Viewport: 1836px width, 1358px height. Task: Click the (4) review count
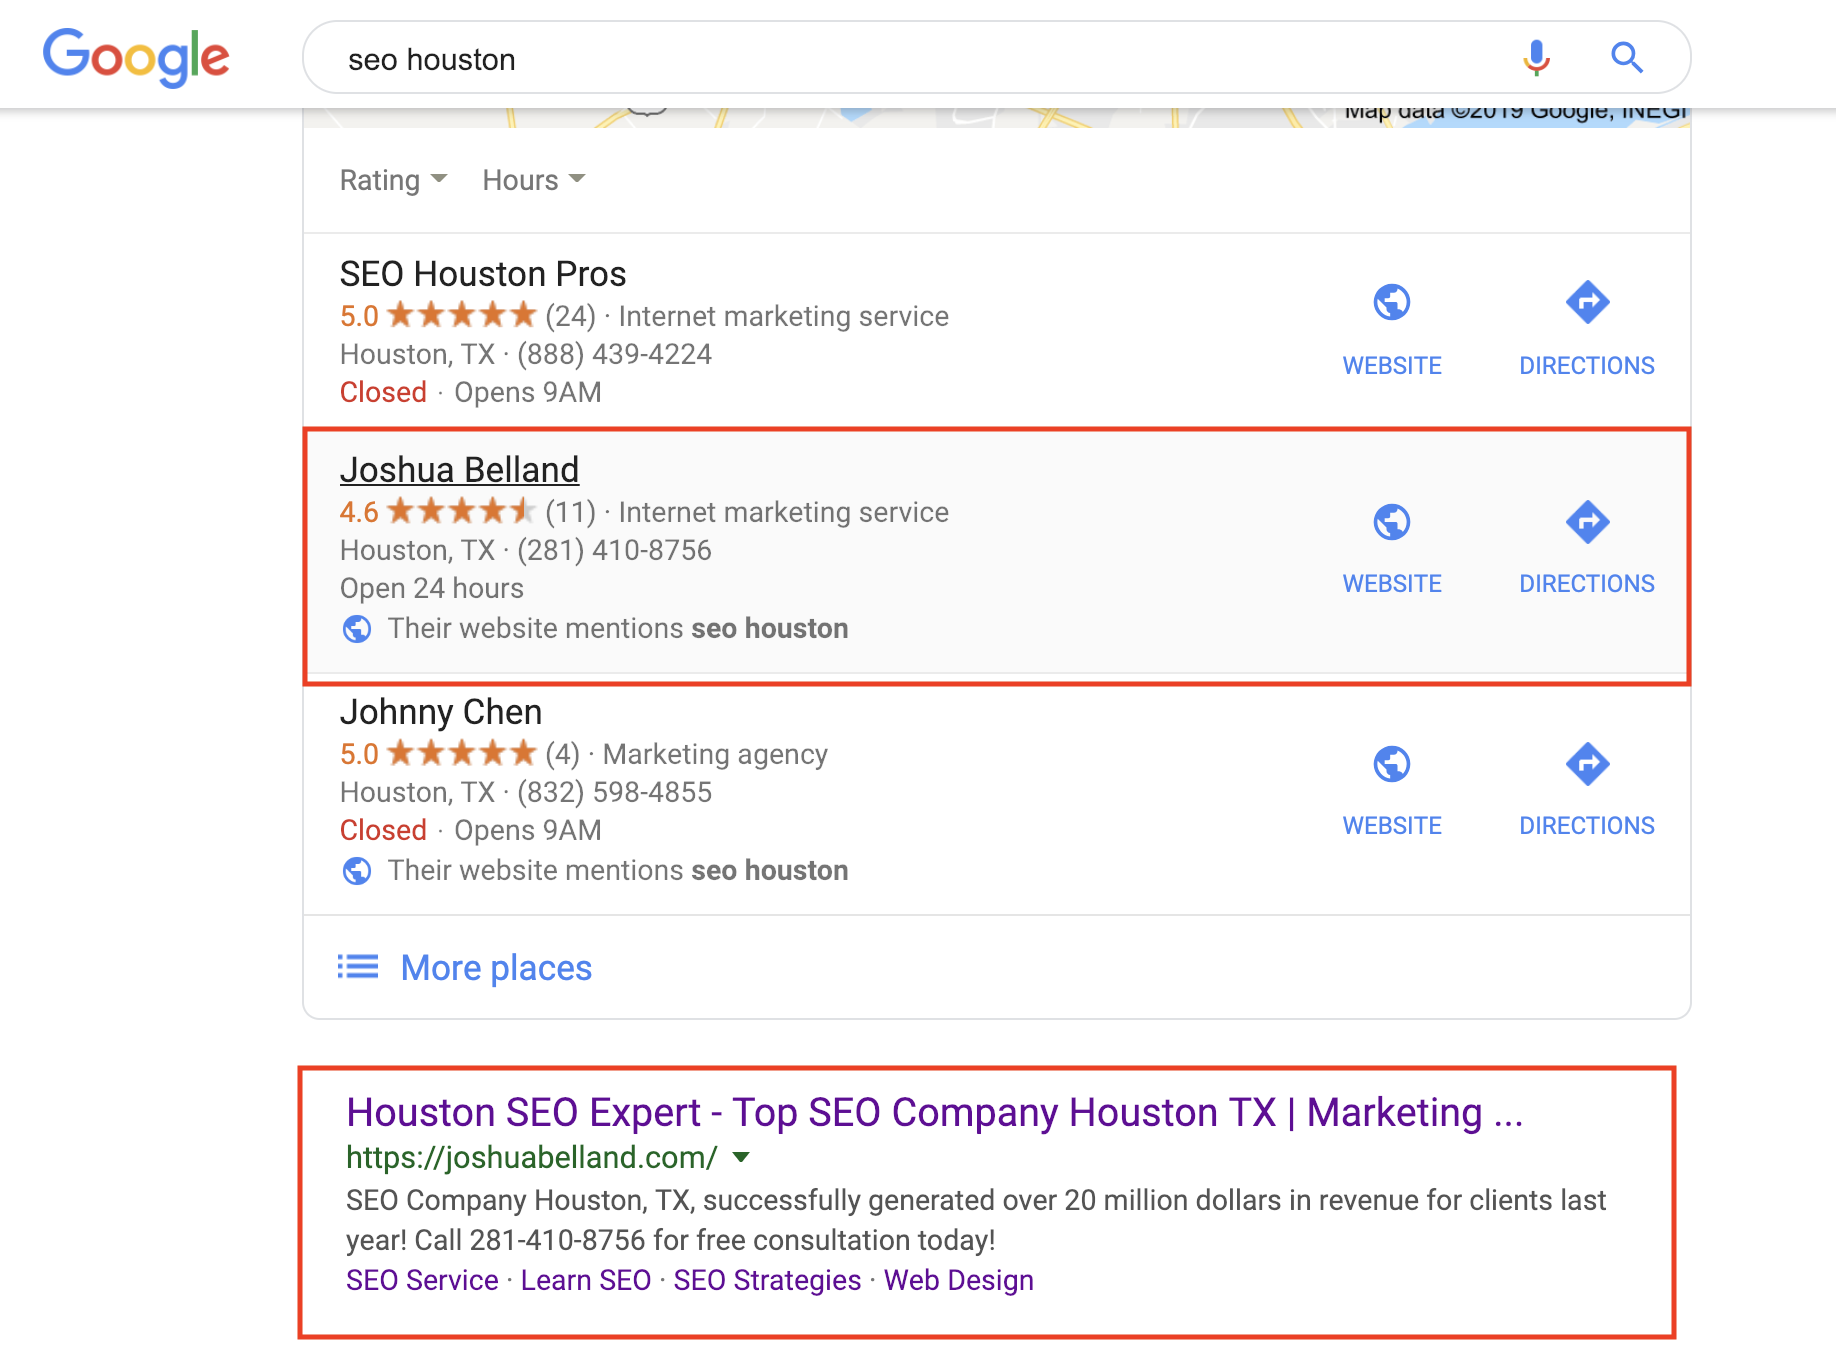click(x=562, y=754)
